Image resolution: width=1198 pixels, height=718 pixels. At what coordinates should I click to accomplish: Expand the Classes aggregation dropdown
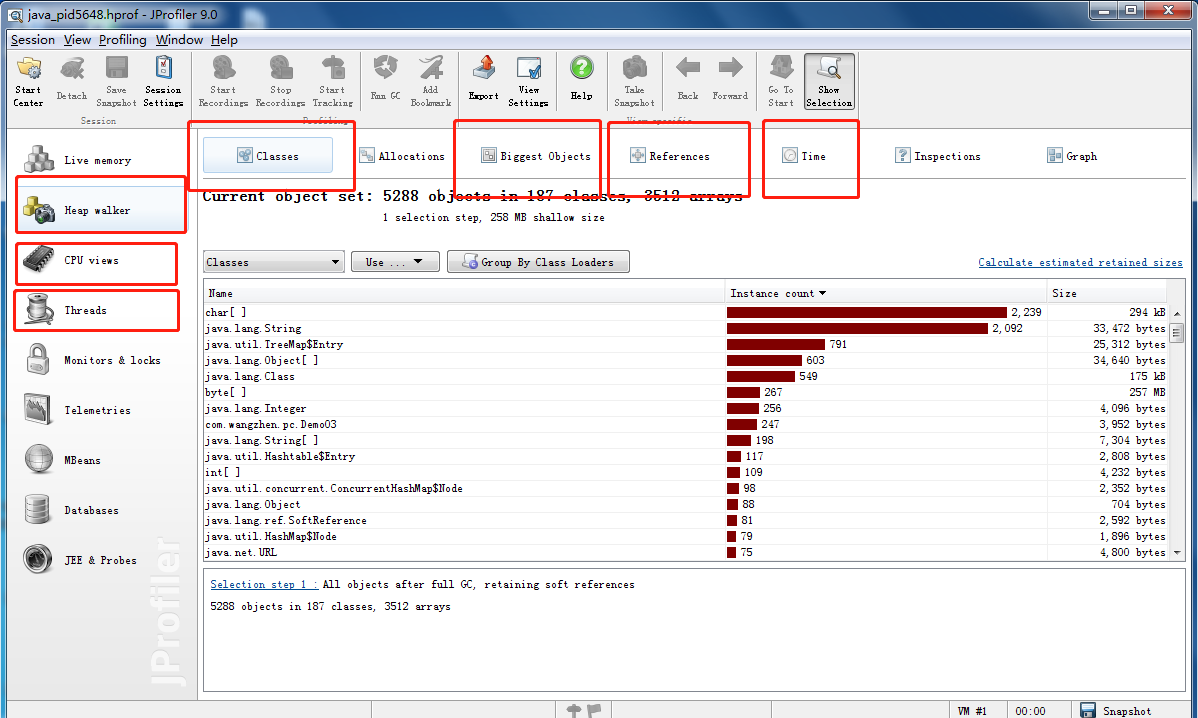pyautogui.click(x=274, y=262)
